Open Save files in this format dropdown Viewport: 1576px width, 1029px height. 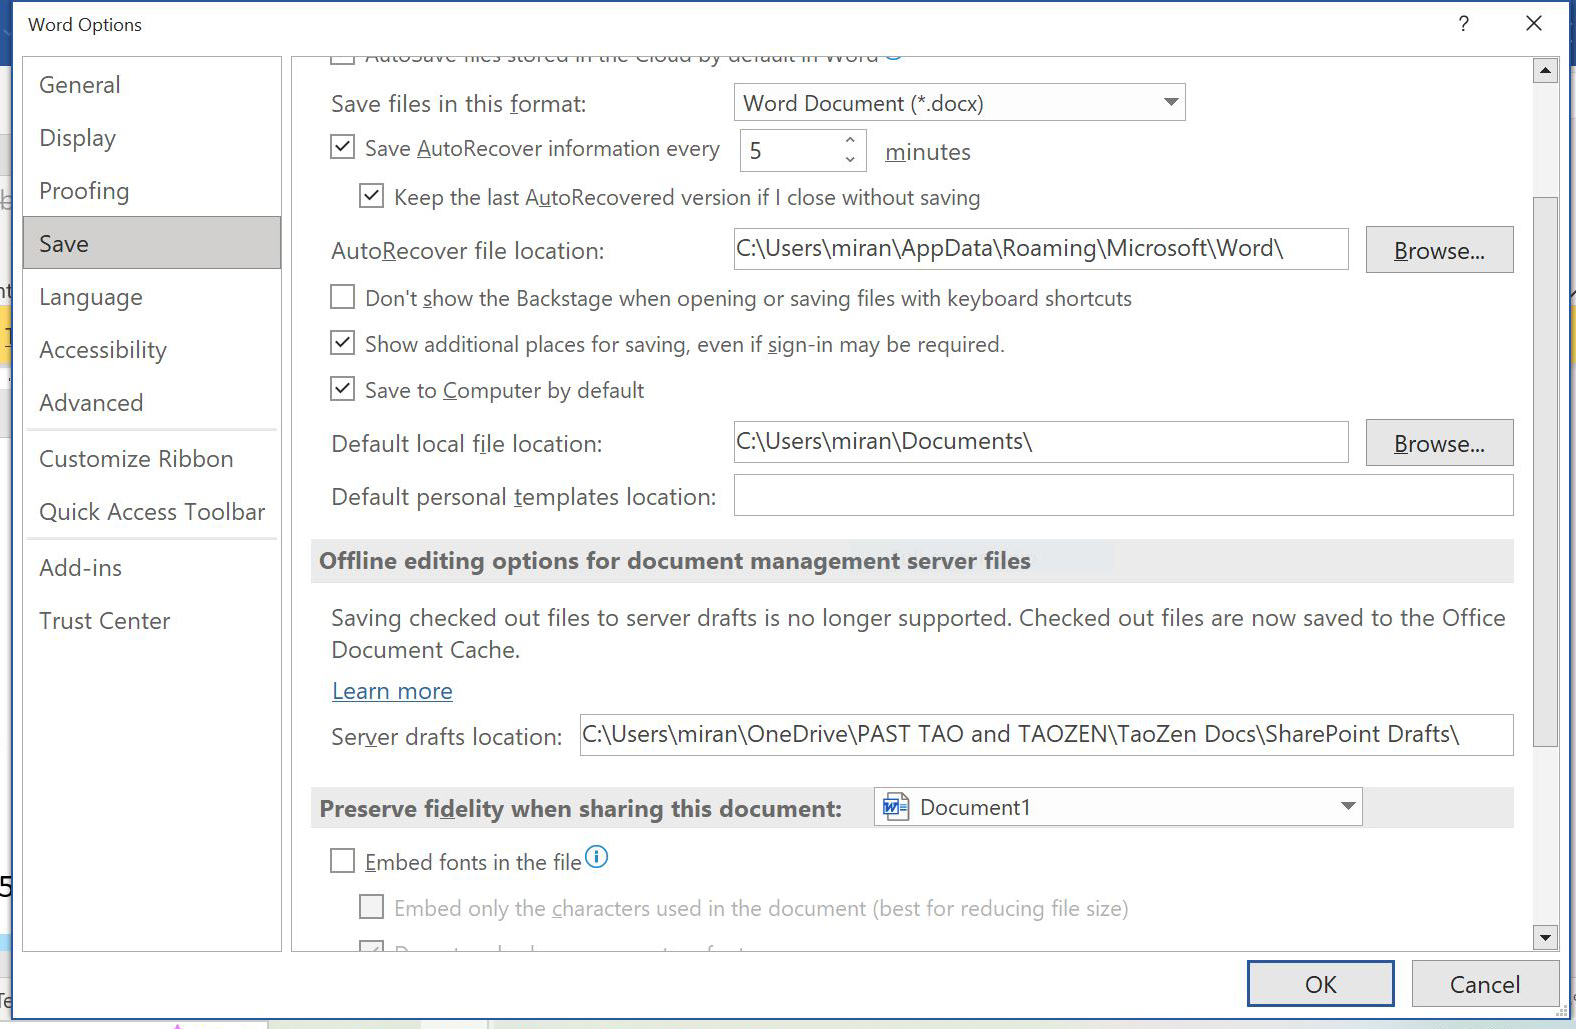pos(960,103)
